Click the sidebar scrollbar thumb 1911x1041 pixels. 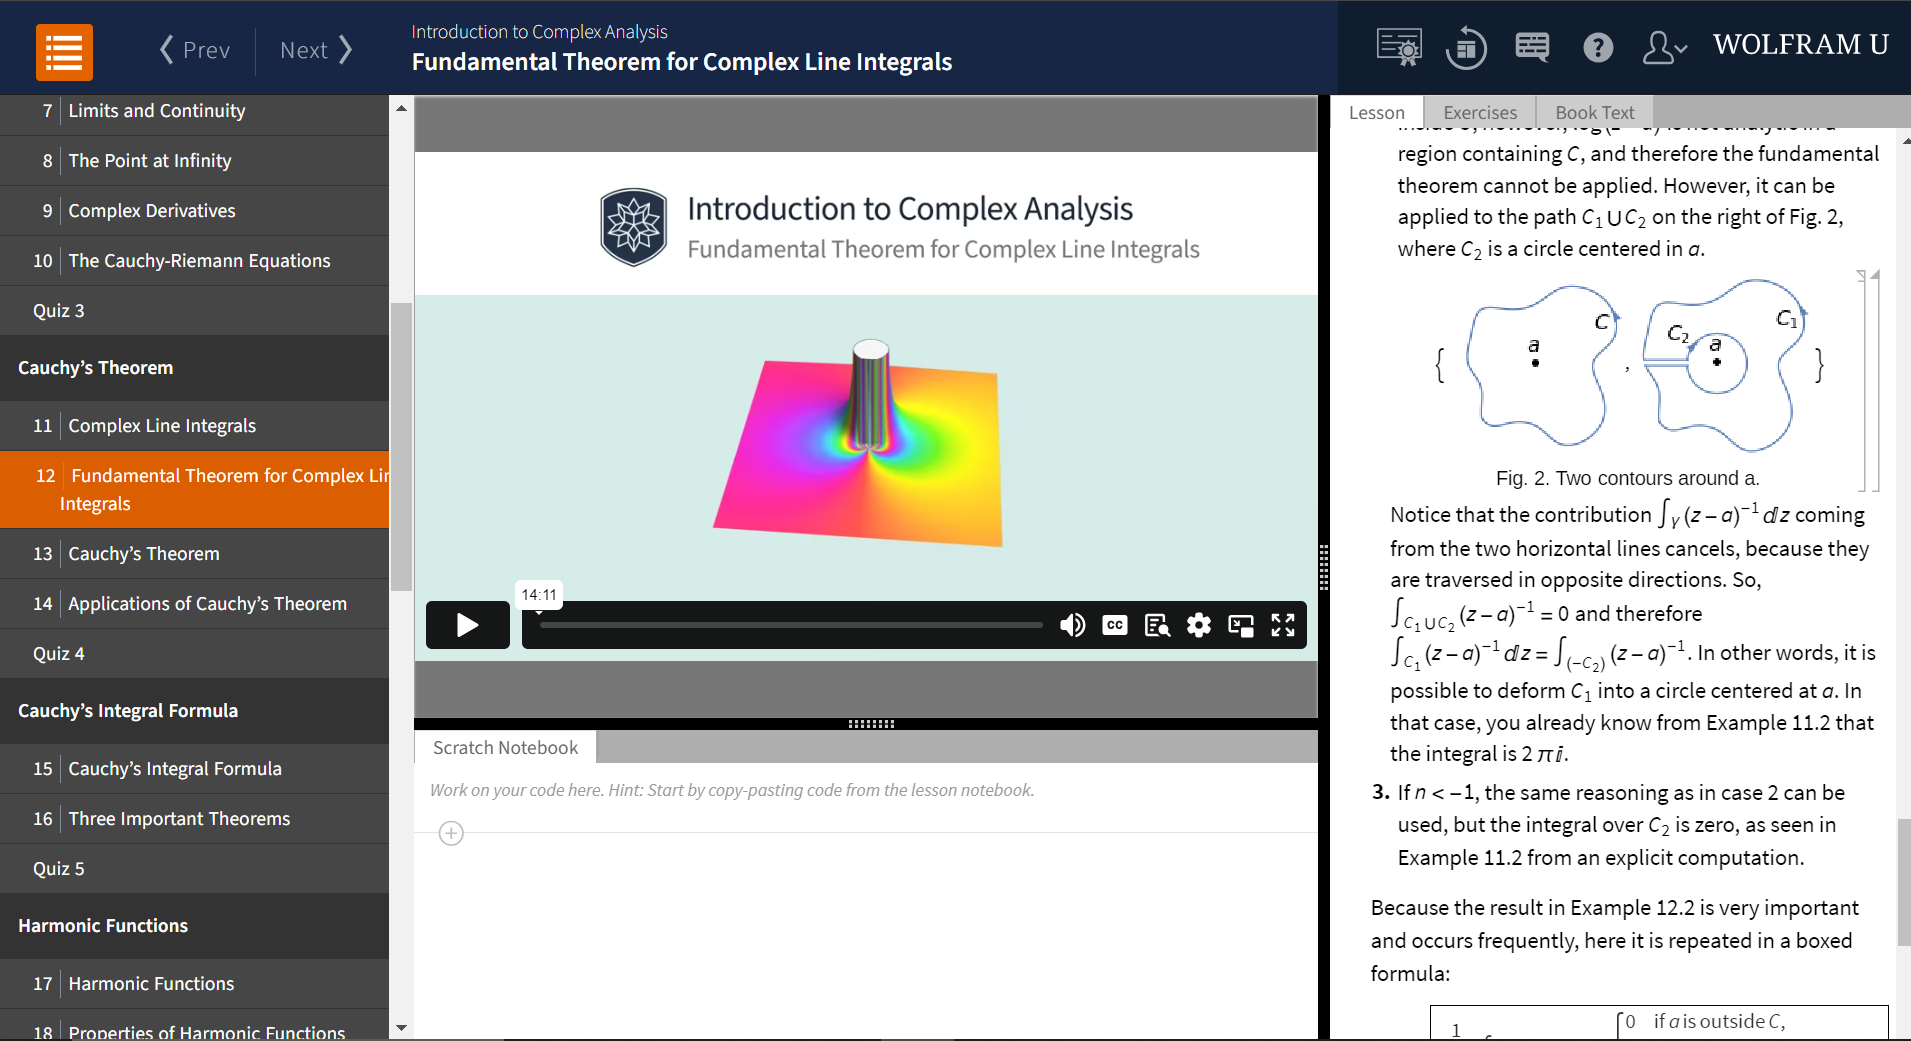coord(401,446)
